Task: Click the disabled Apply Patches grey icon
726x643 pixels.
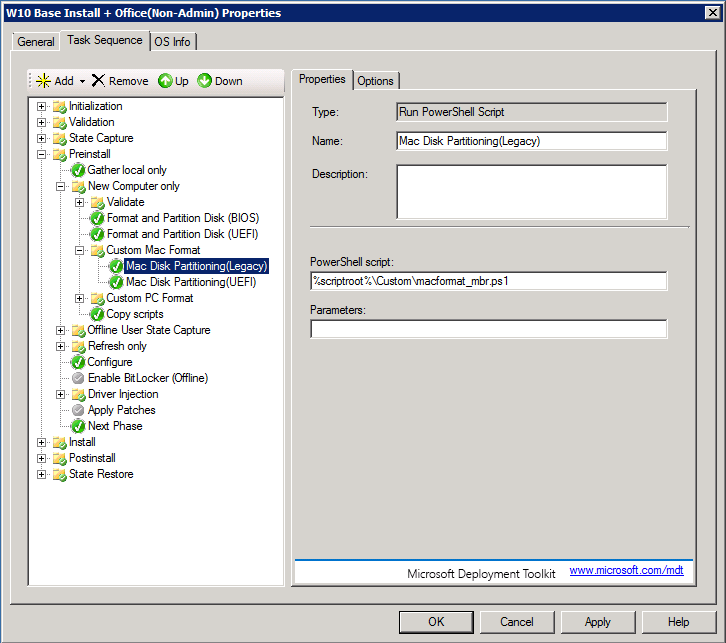Action: (78, 411)
